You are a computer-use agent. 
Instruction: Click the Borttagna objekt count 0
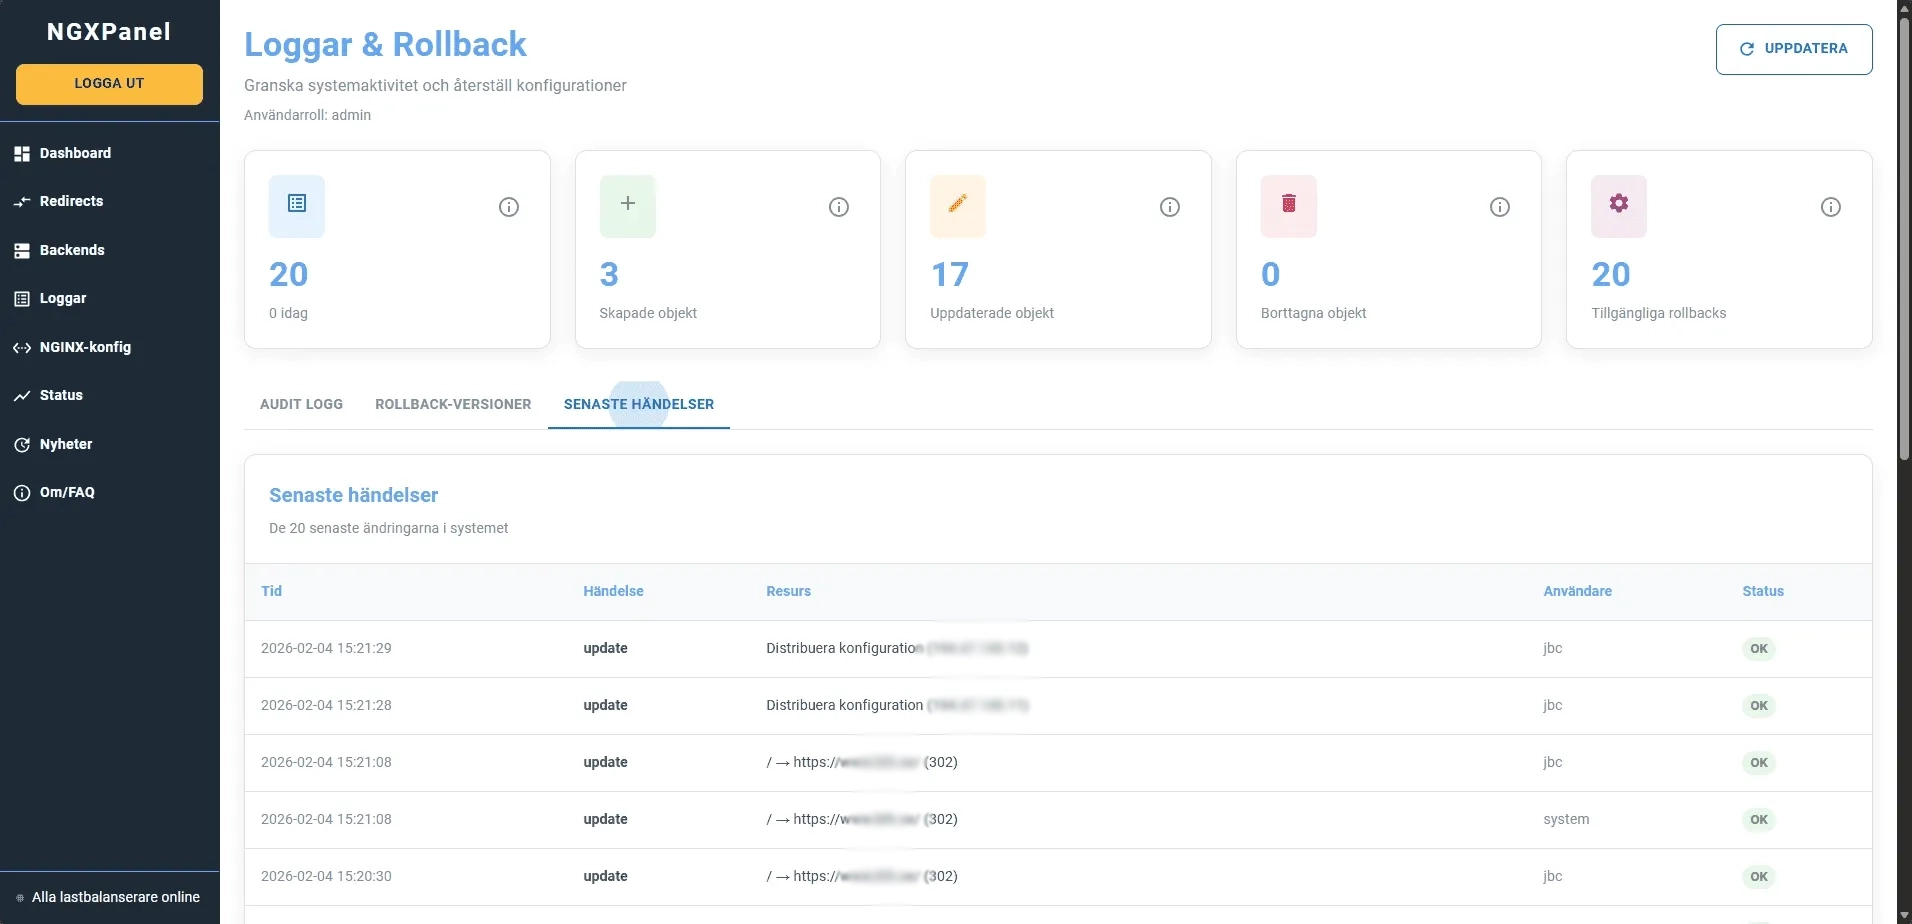click(1270, 274)
